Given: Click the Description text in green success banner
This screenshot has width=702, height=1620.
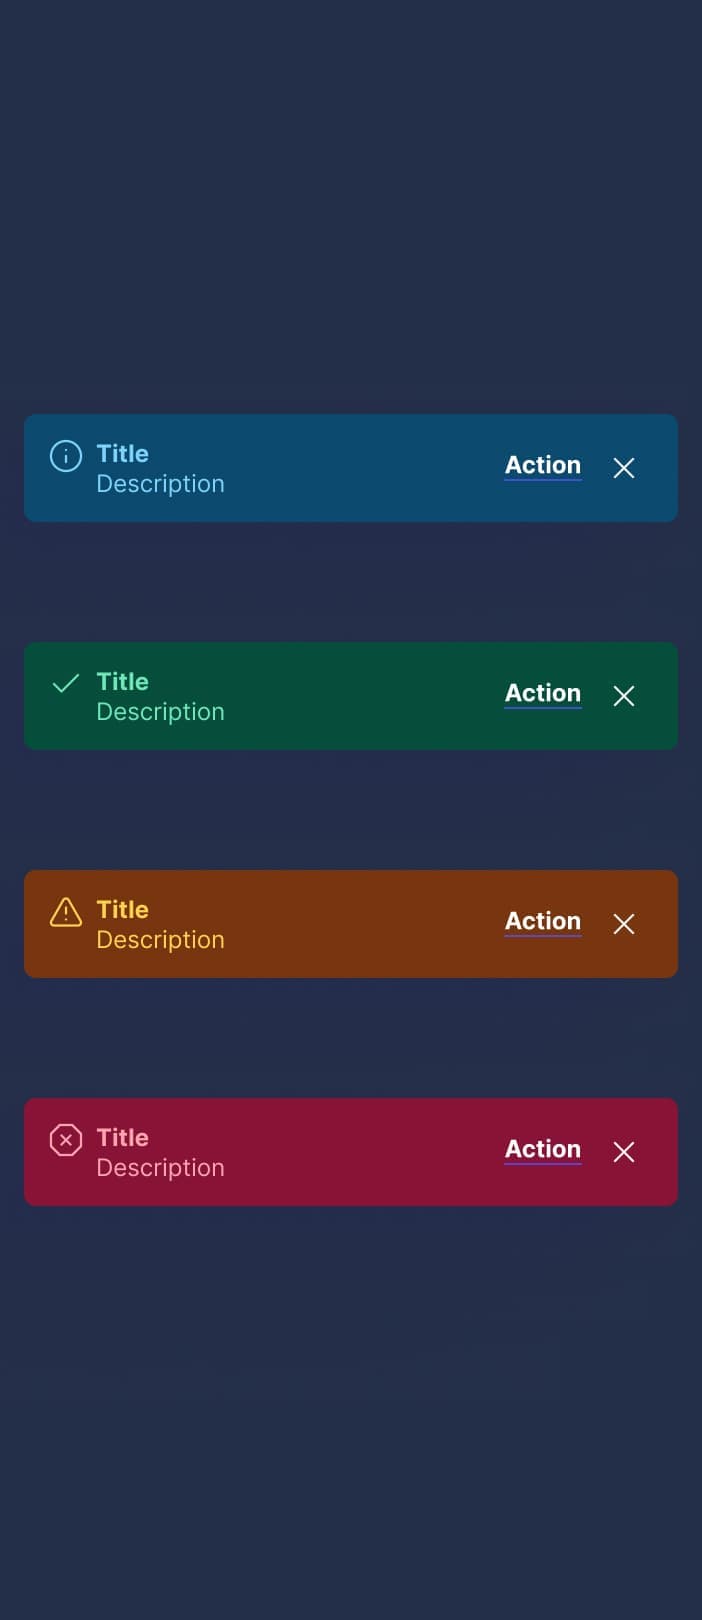Looking at the screenshot, I should pyautogui.click(x=161, y=712).
